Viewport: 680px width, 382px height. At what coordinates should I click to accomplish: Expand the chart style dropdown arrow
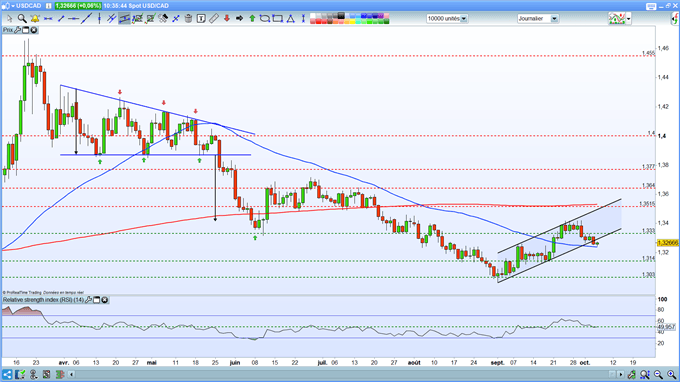point(628,19)
